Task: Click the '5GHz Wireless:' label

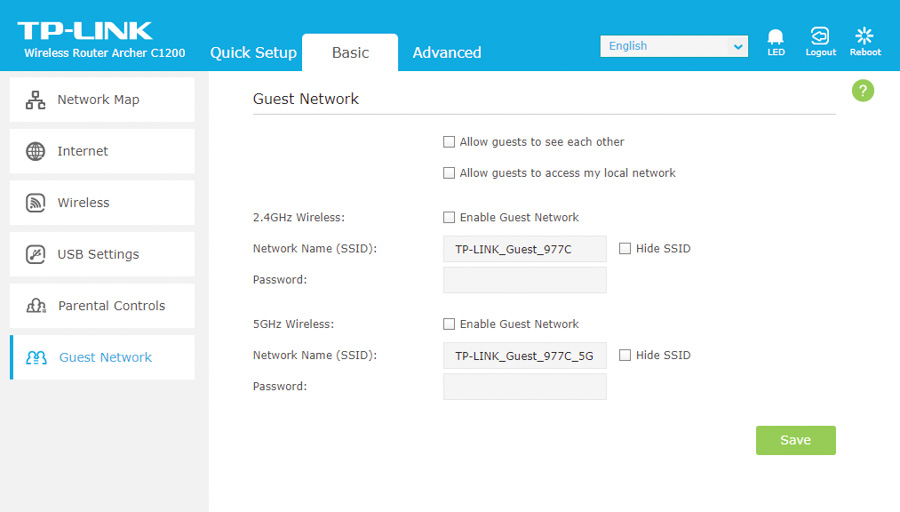Action: [x=293, y=324]
